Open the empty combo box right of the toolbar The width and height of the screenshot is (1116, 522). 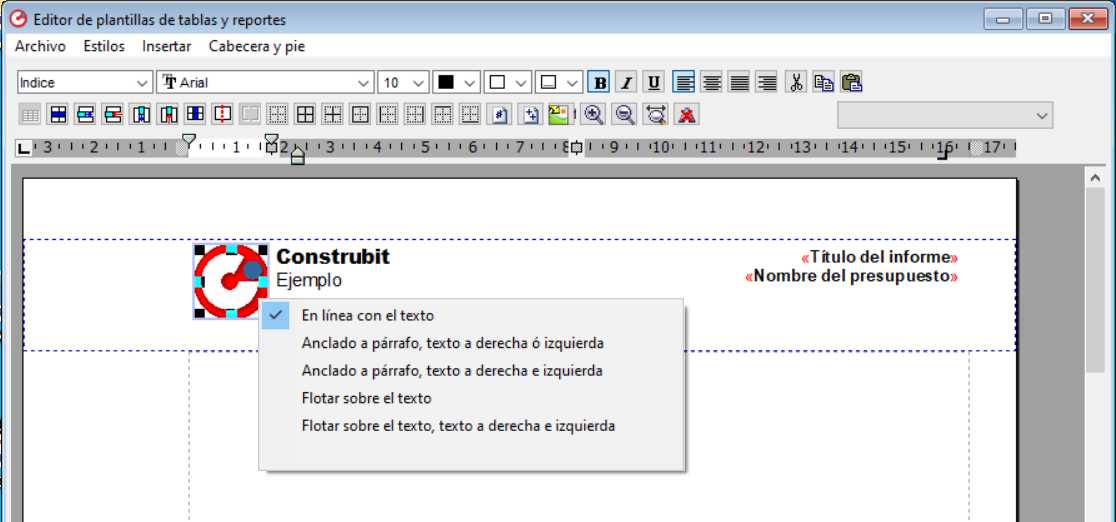(944, 115)
